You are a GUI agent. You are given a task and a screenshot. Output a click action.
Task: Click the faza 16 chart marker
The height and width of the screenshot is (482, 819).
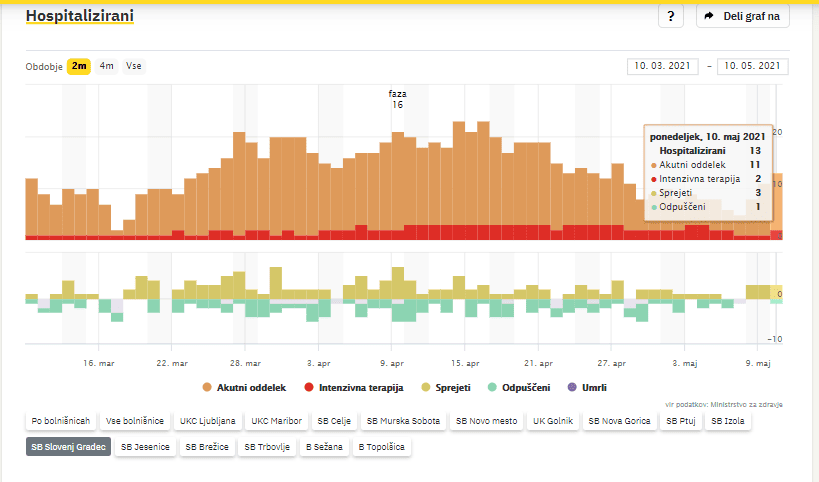(x=397, y=99)
